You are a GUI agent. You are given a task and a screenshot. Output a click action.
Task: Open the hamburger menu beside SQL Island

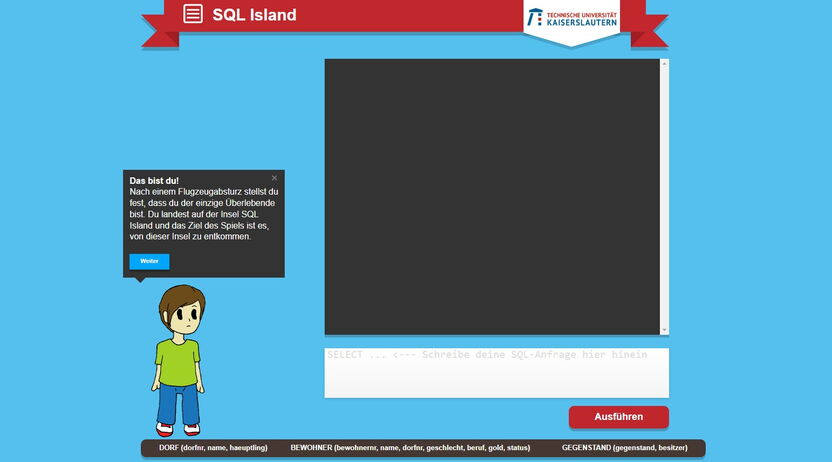(x=193, y=14)
